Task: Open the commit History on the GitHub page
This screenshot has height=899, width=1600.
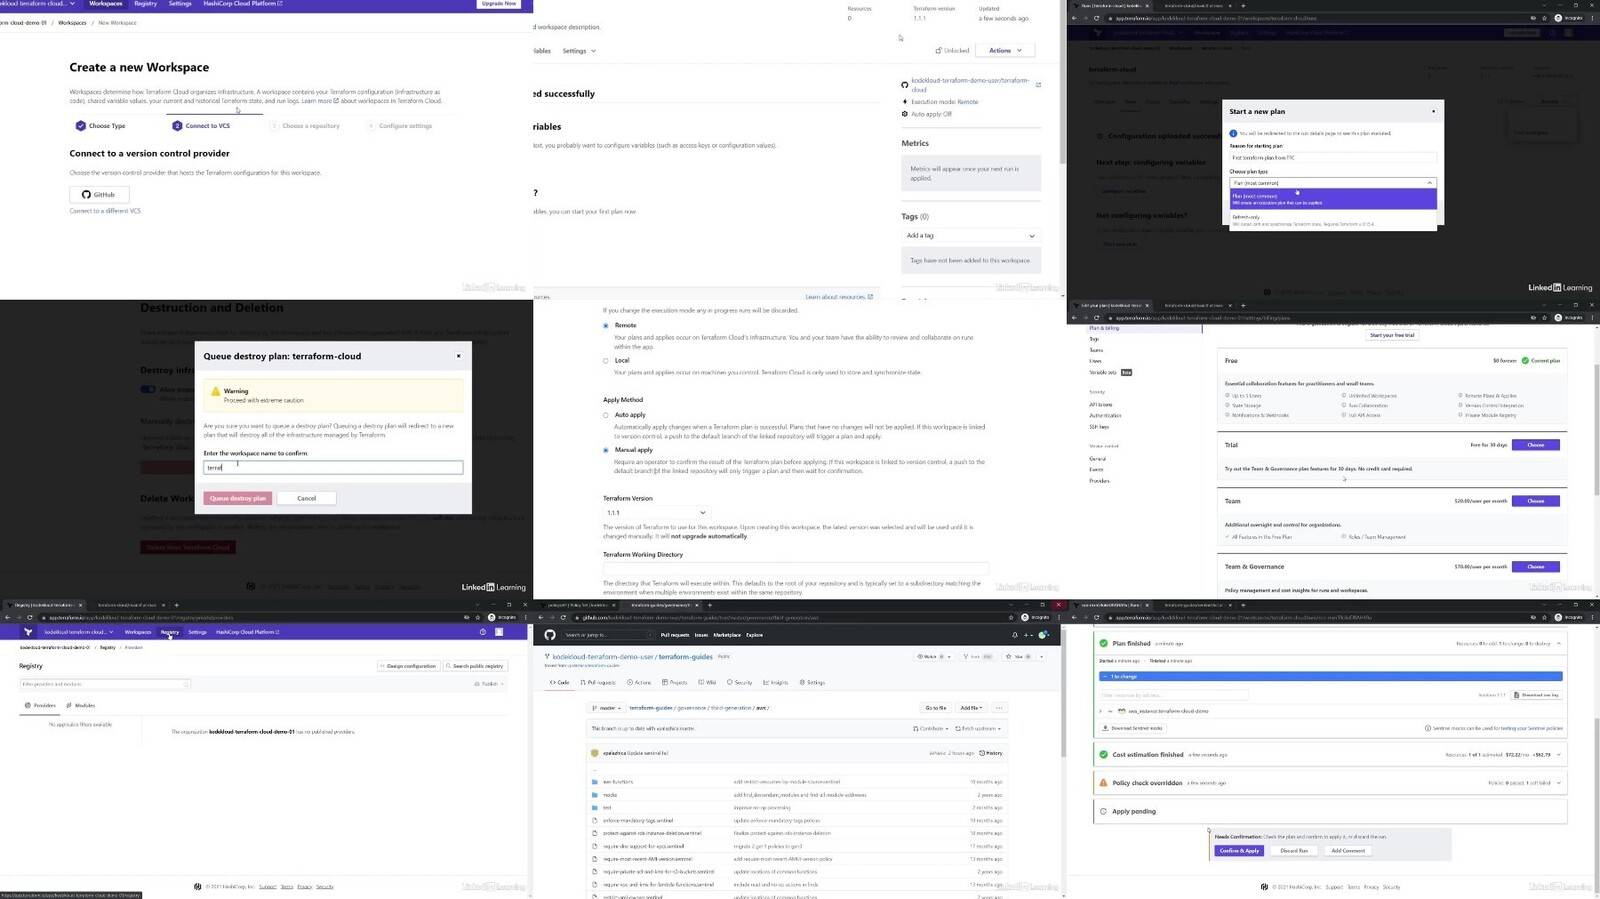Action: click(991, 753)
